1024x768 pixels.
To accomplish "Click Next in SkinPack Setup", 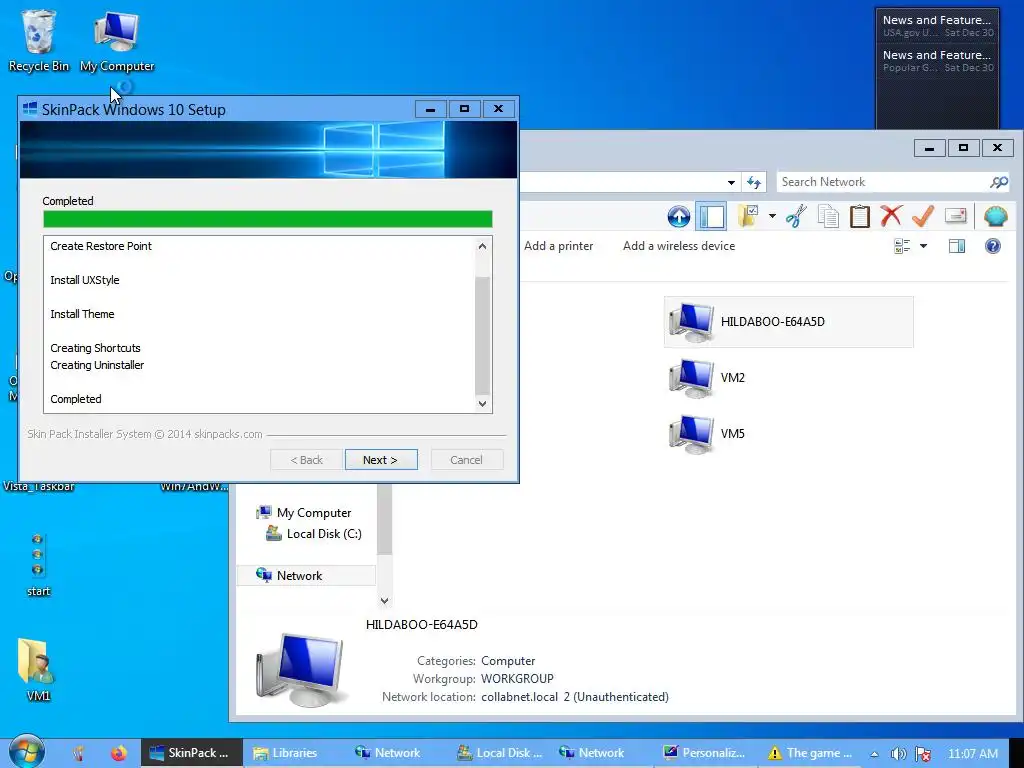I will click(381, 460).
